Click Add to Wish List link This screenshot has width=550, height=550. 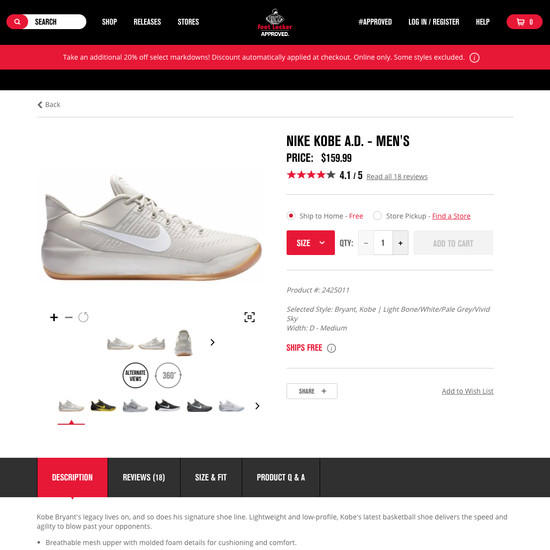pos(468,391)
